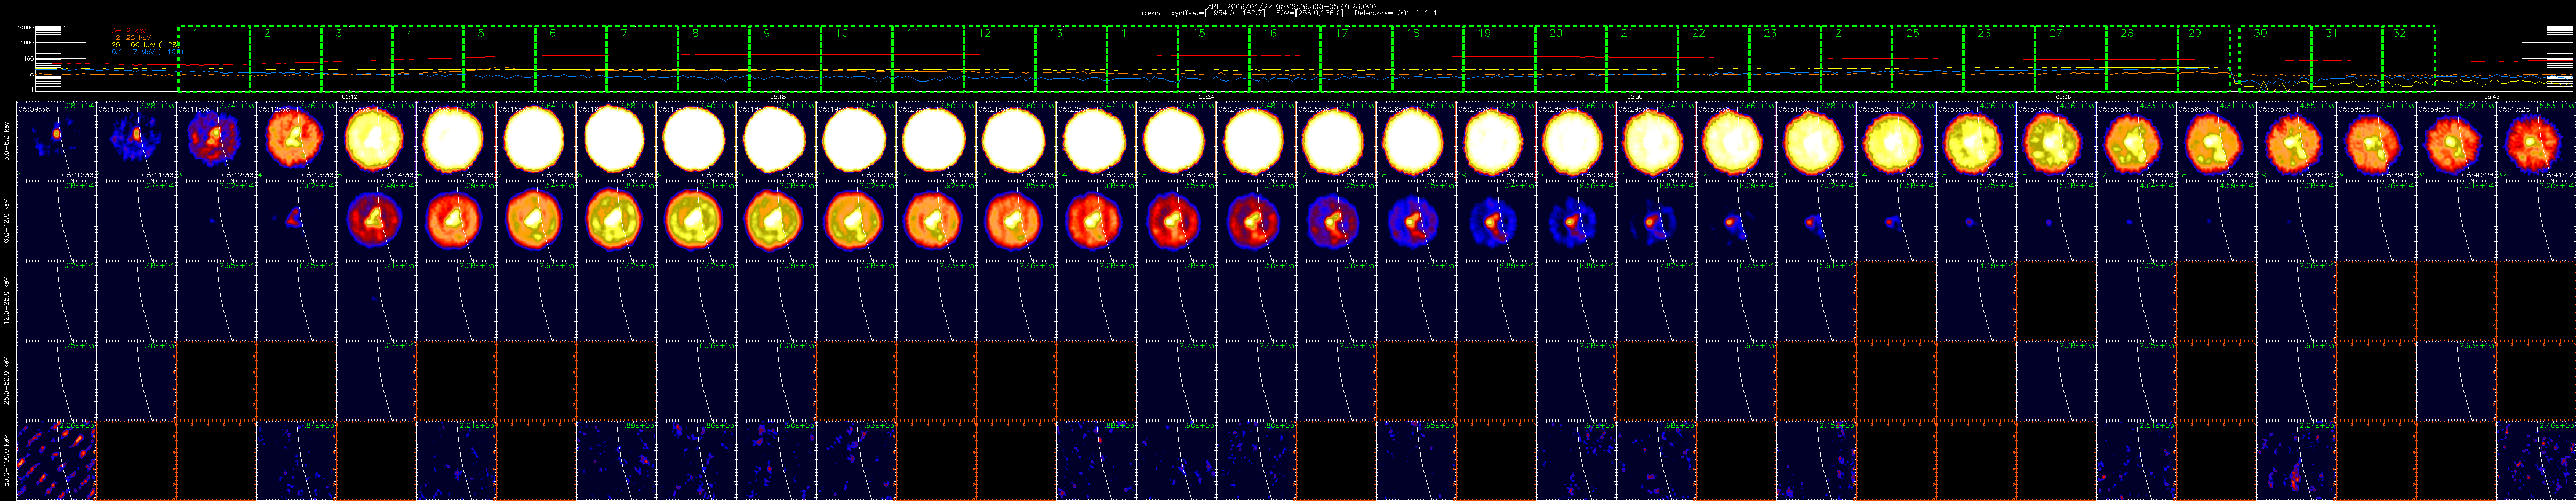Click the '05:12' time axis label
The width and height of the screenshot is (2576, 501).
point(350,96)
